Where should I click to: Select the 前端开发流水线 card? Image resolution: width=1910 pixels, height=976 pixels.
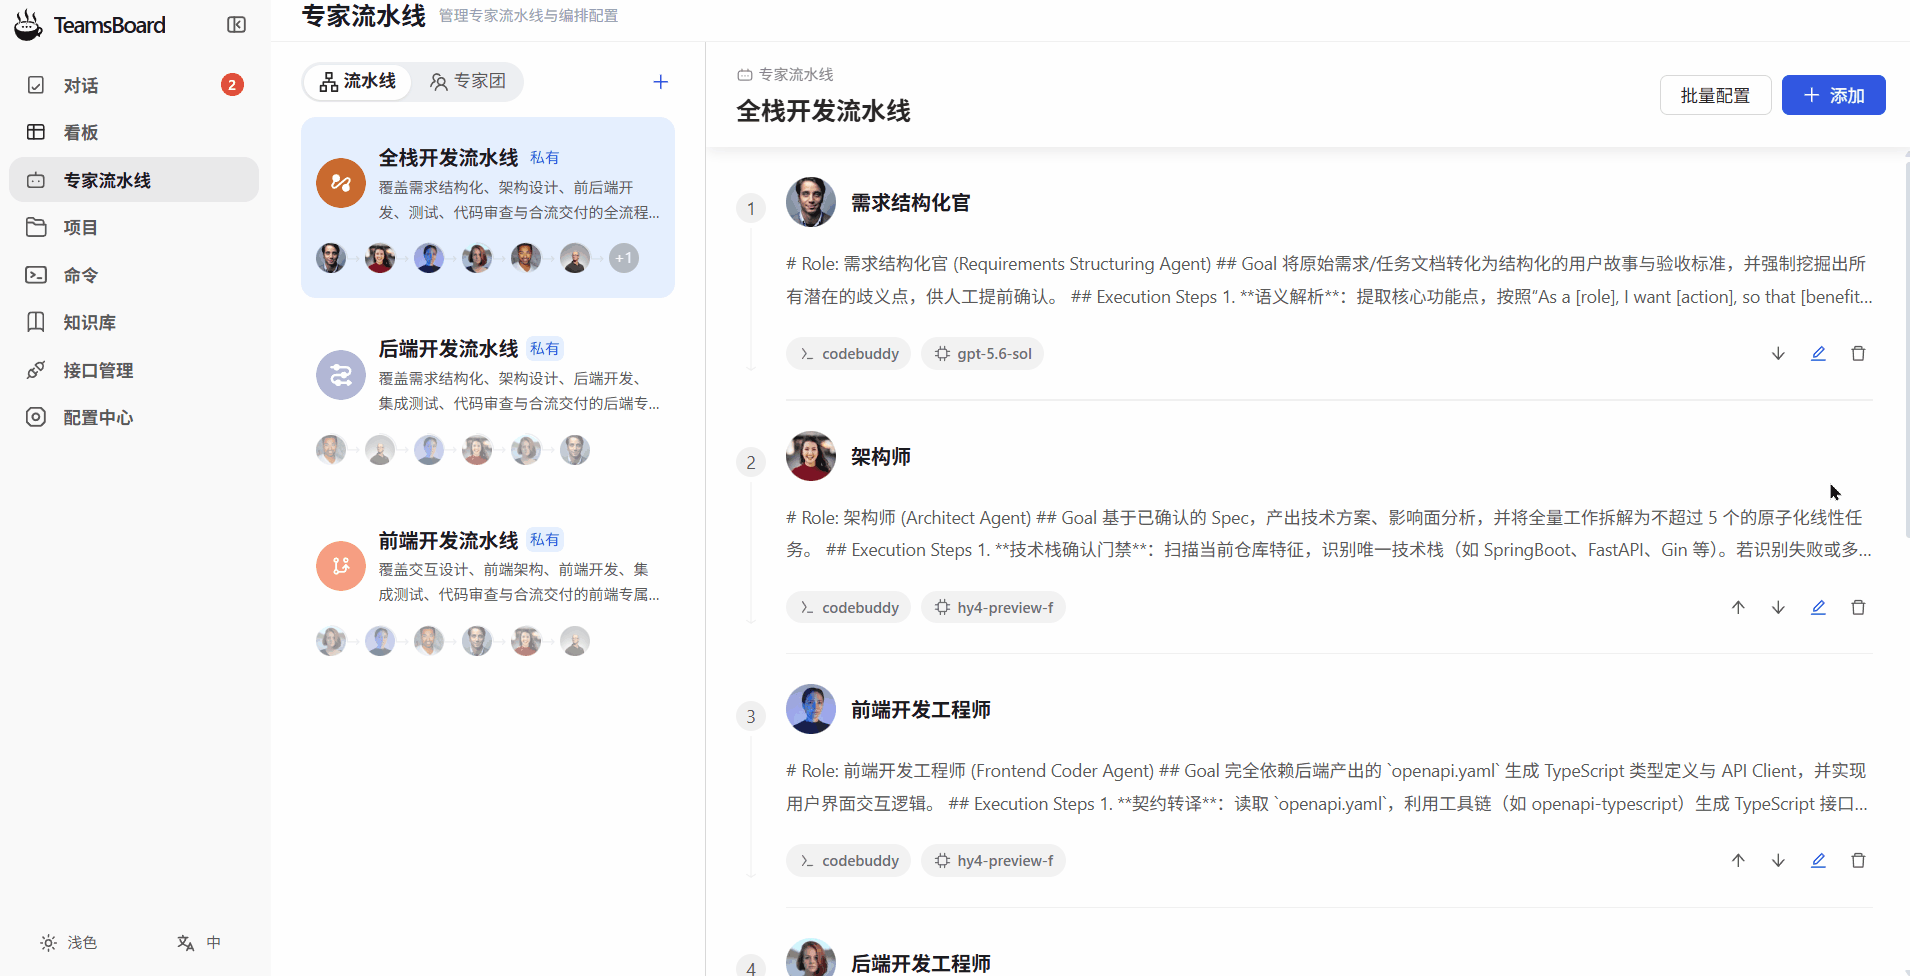(488, 590)
